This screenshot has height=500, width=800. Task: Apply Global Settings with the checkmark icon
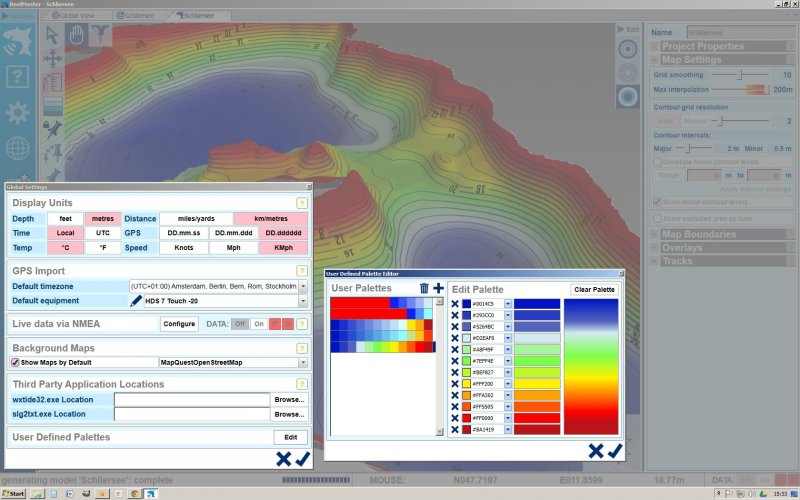[303, 458]
